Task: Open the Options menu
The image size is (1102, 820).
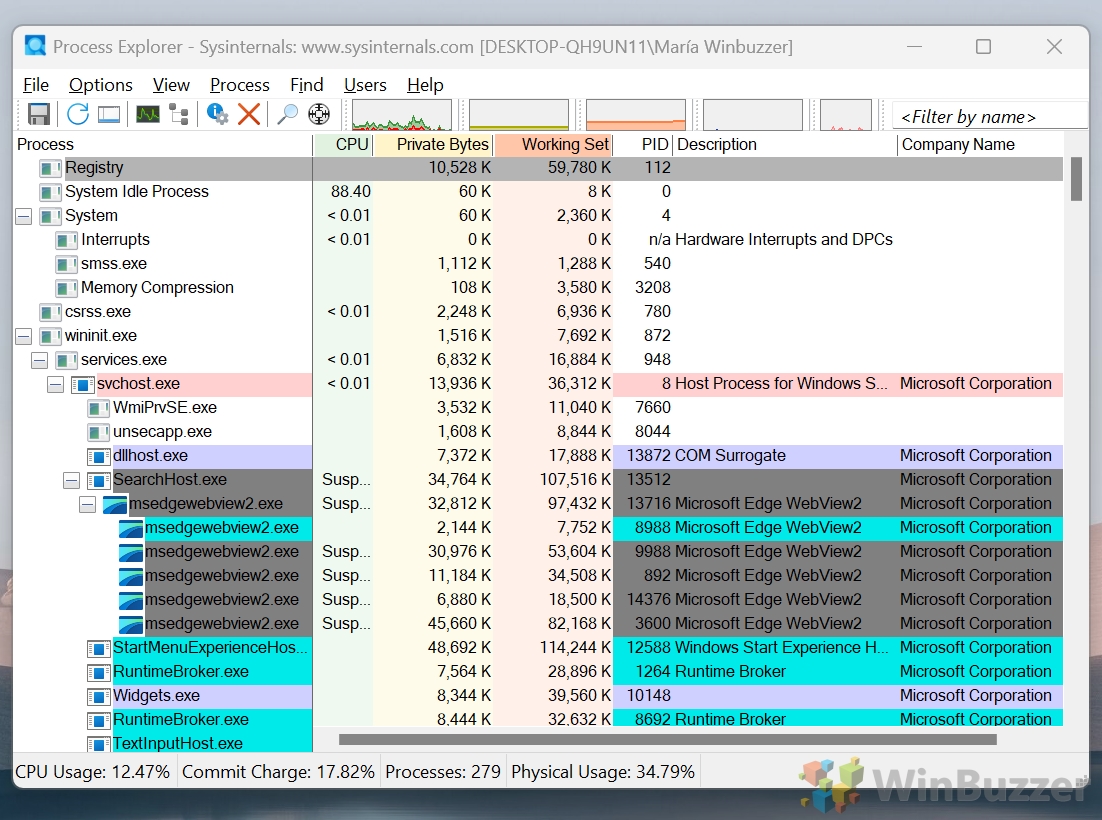Action: (x=100, y=85)
